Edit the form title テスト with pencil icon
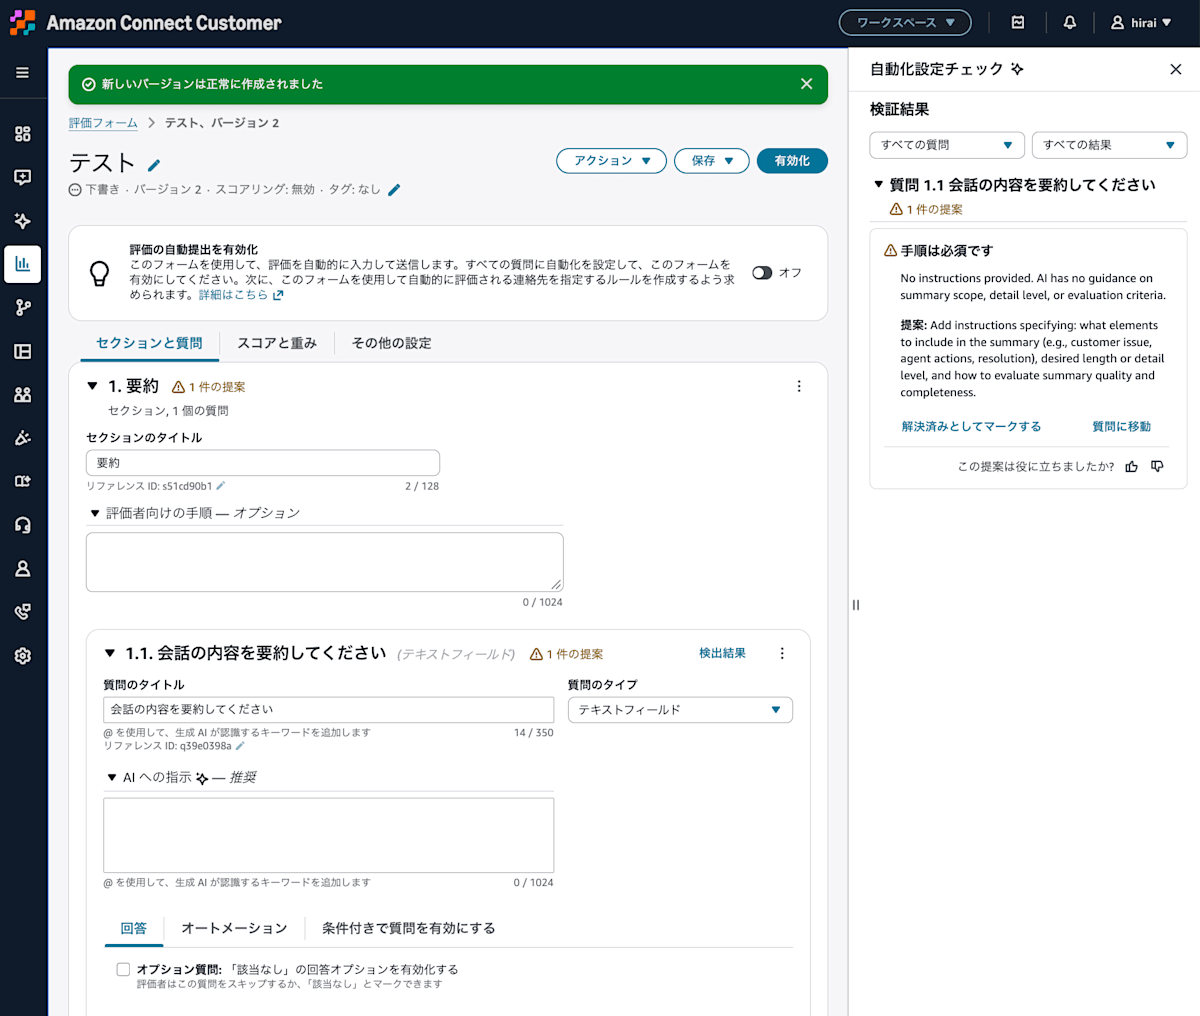The image size is (1200, 1016). click(x=154, y=165)
